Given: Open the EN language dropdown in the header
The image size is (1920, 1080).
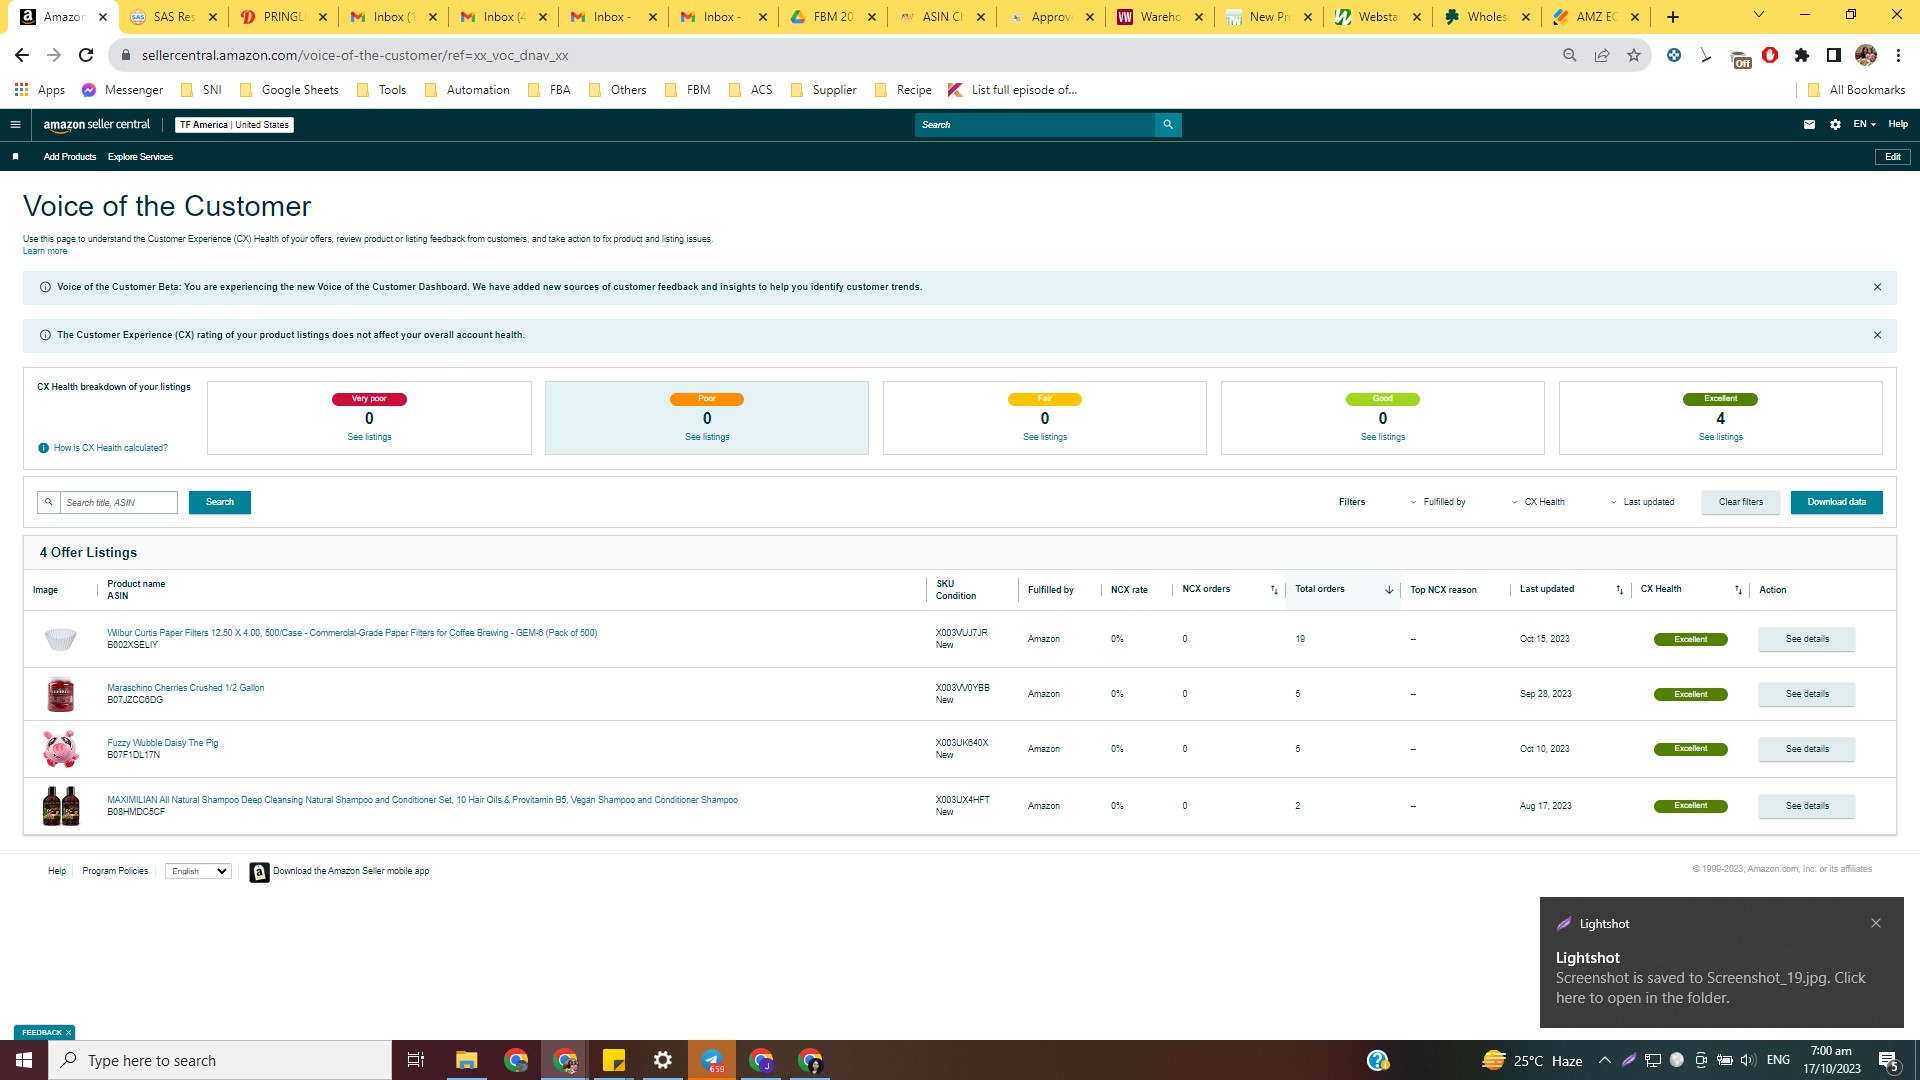Looking at the screenshot, I should (x=1864, y=125).
